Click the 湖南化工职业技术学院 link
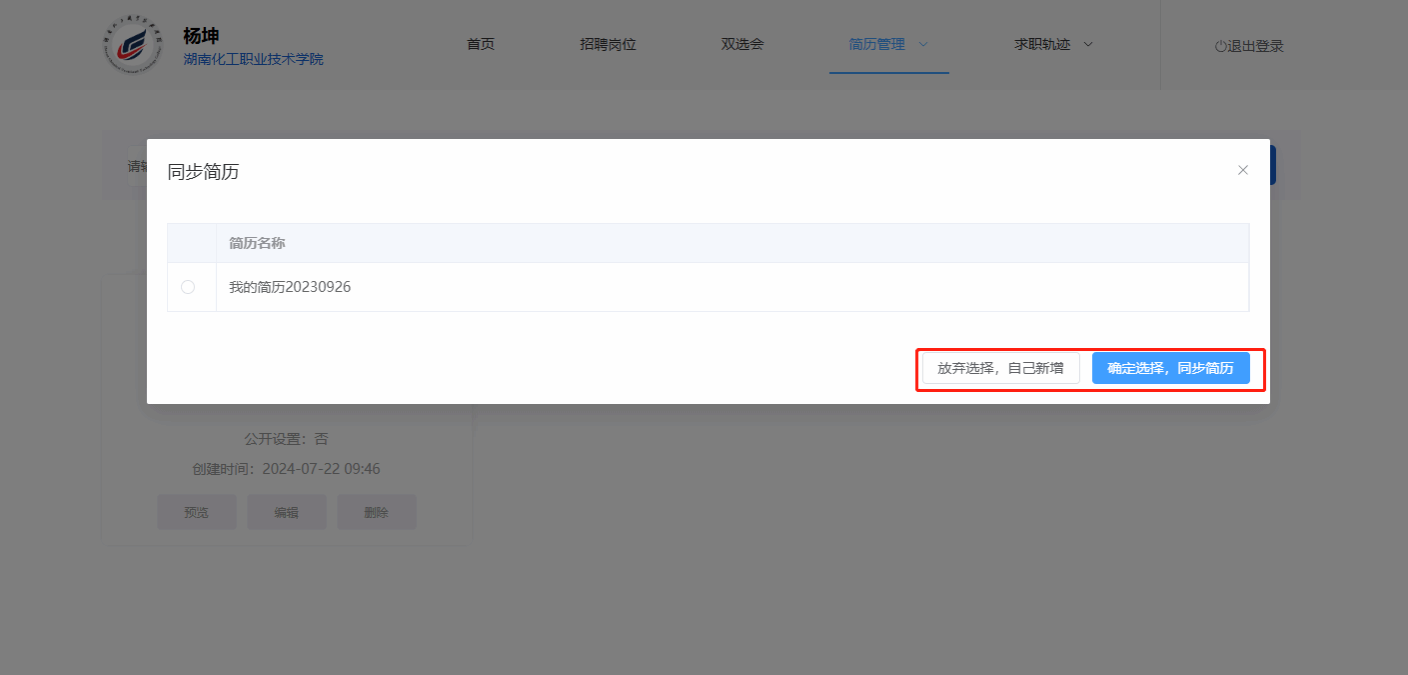The height and width of the screenshot is (675, 1408). (x=253, y=59)
